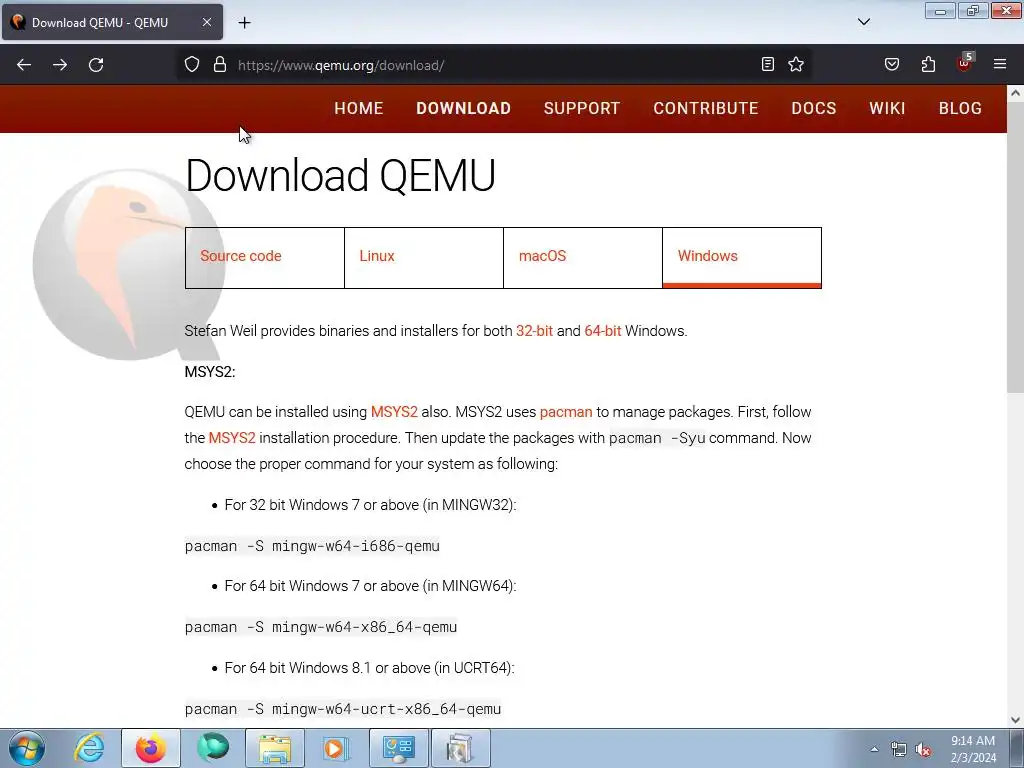This screenshot has width=1024, height=768.
Task: Open muted volume tray icon
Action: pyautogui.click(x=923, y=750)
